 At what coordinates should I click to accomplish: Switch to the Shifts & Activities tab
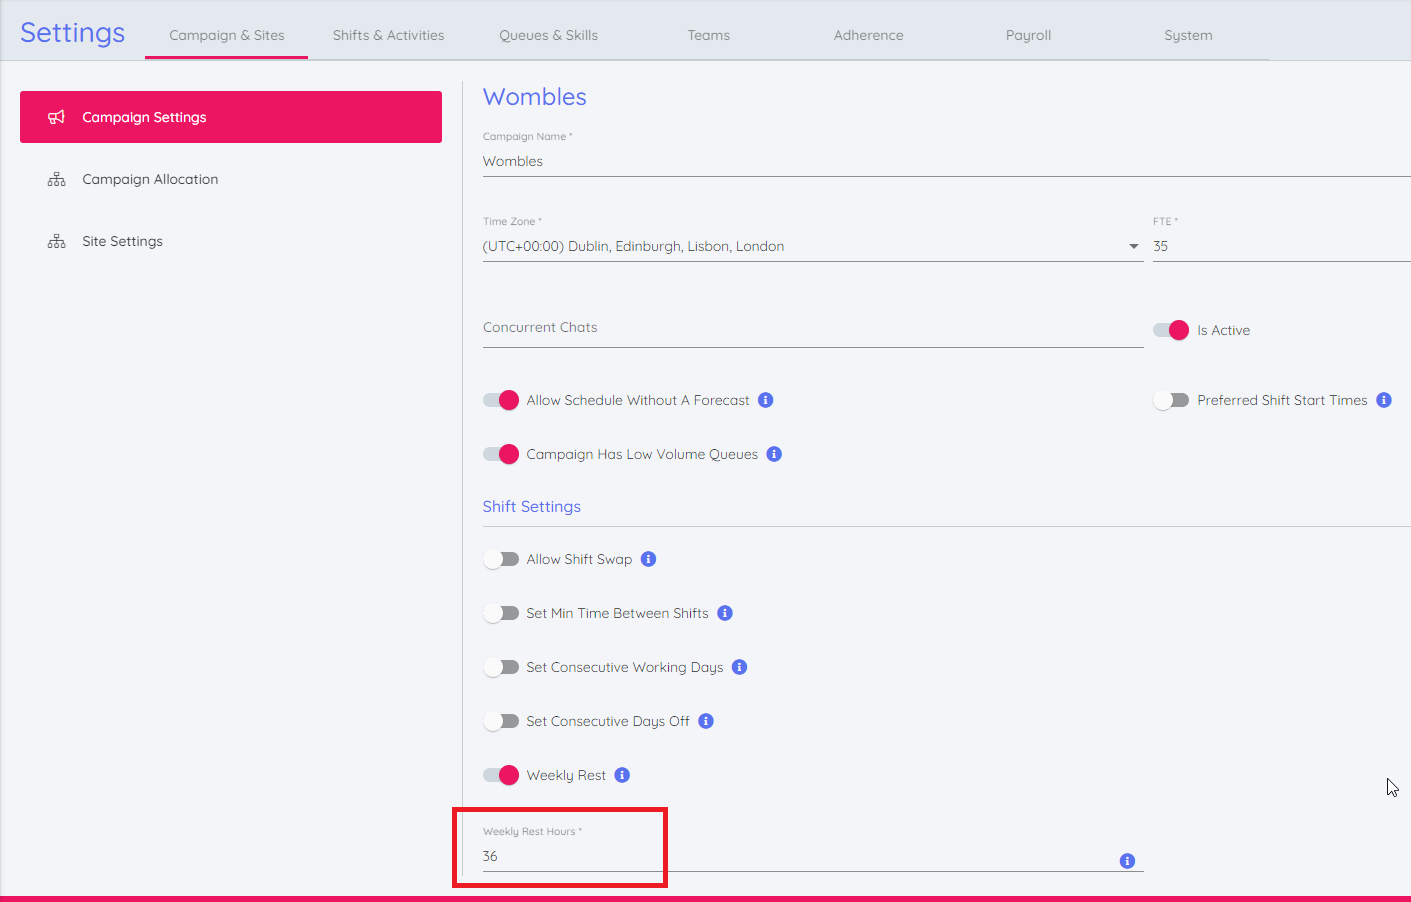pyautogui.click(x=388, y=35)
